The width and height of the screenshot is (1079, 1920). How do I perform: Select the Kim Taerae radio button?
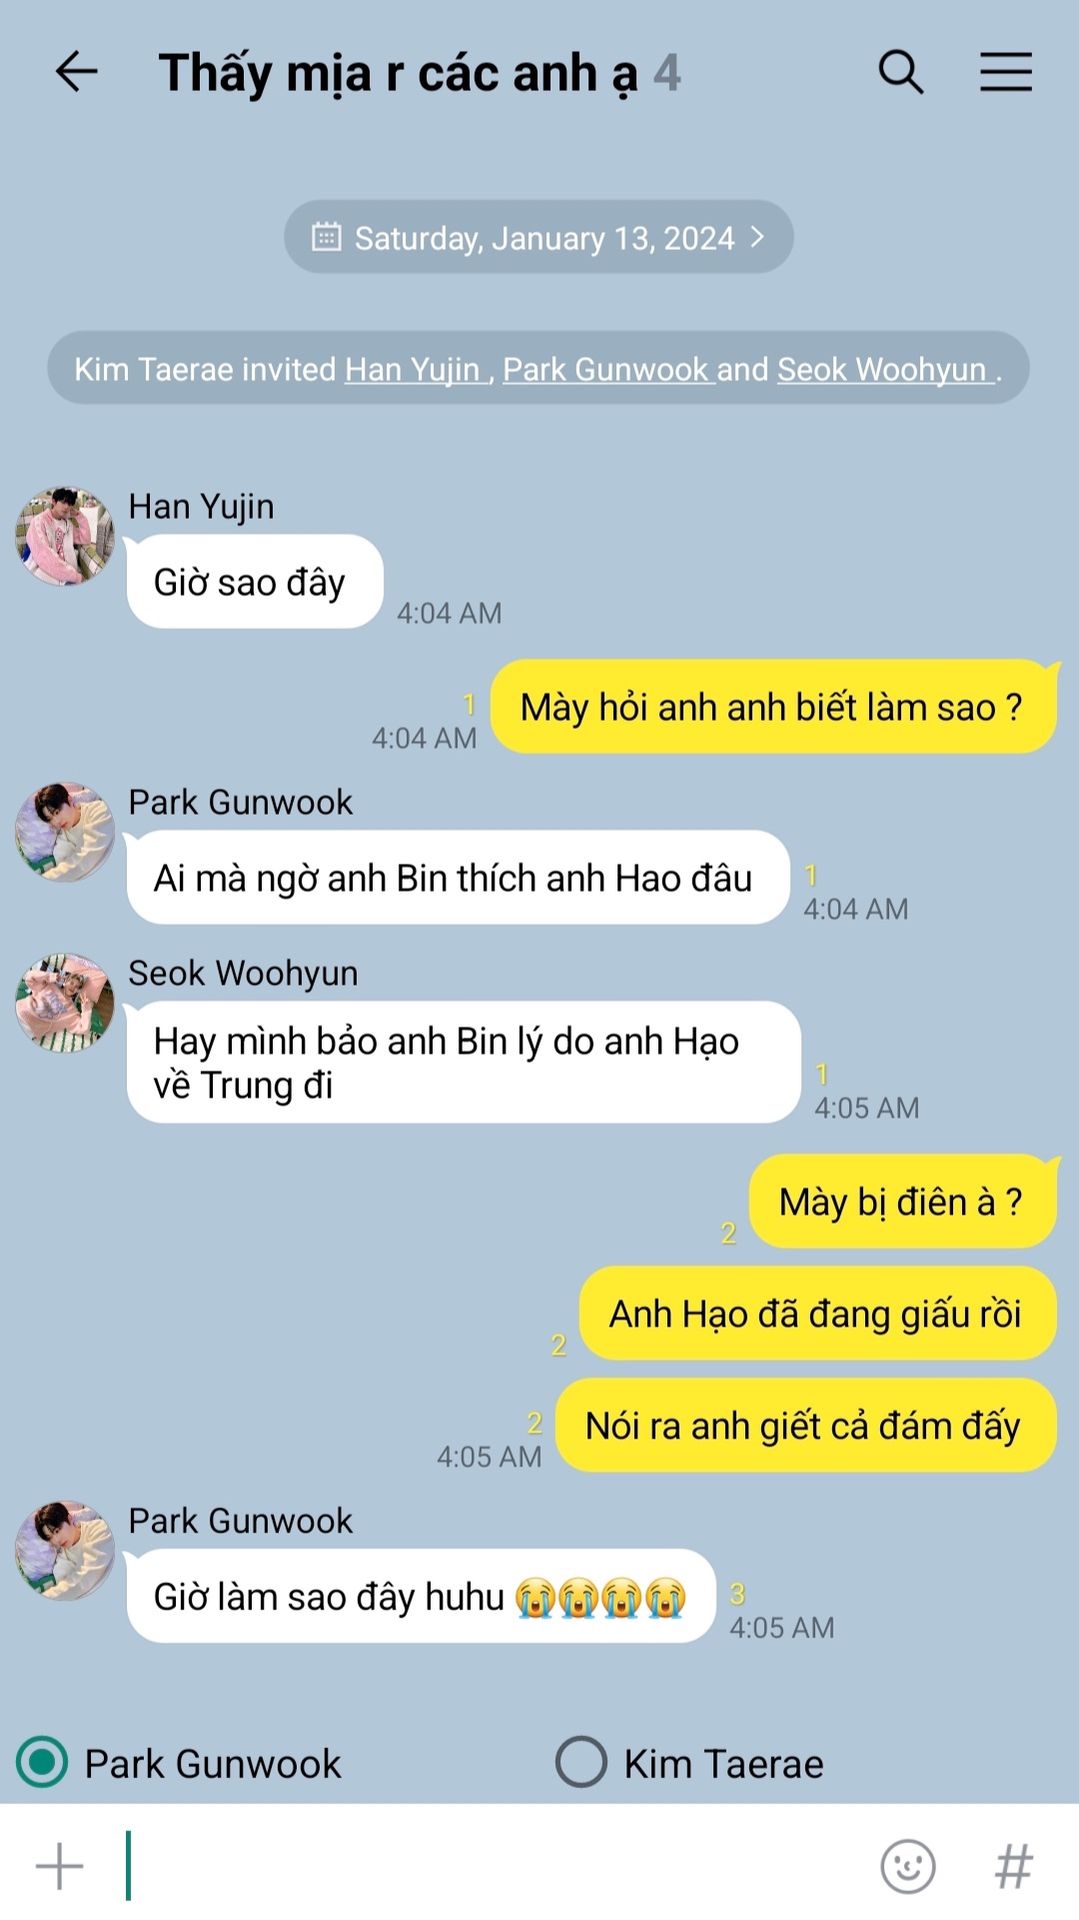point(581,1762)
